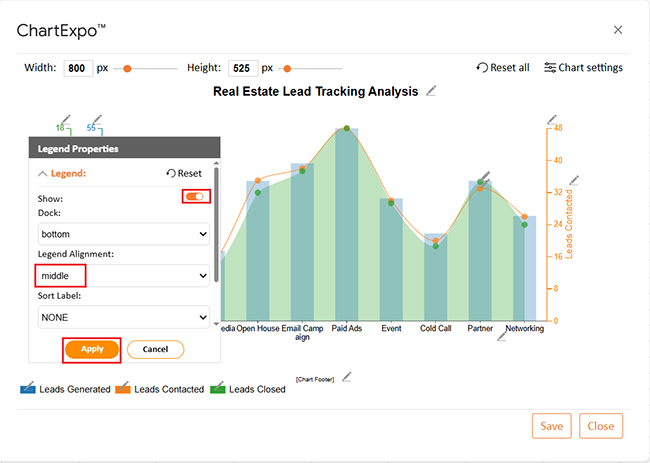Click edit pencil next to Chart Footer
The width and height of the screenshot is (650, 463).
[346, 377]
